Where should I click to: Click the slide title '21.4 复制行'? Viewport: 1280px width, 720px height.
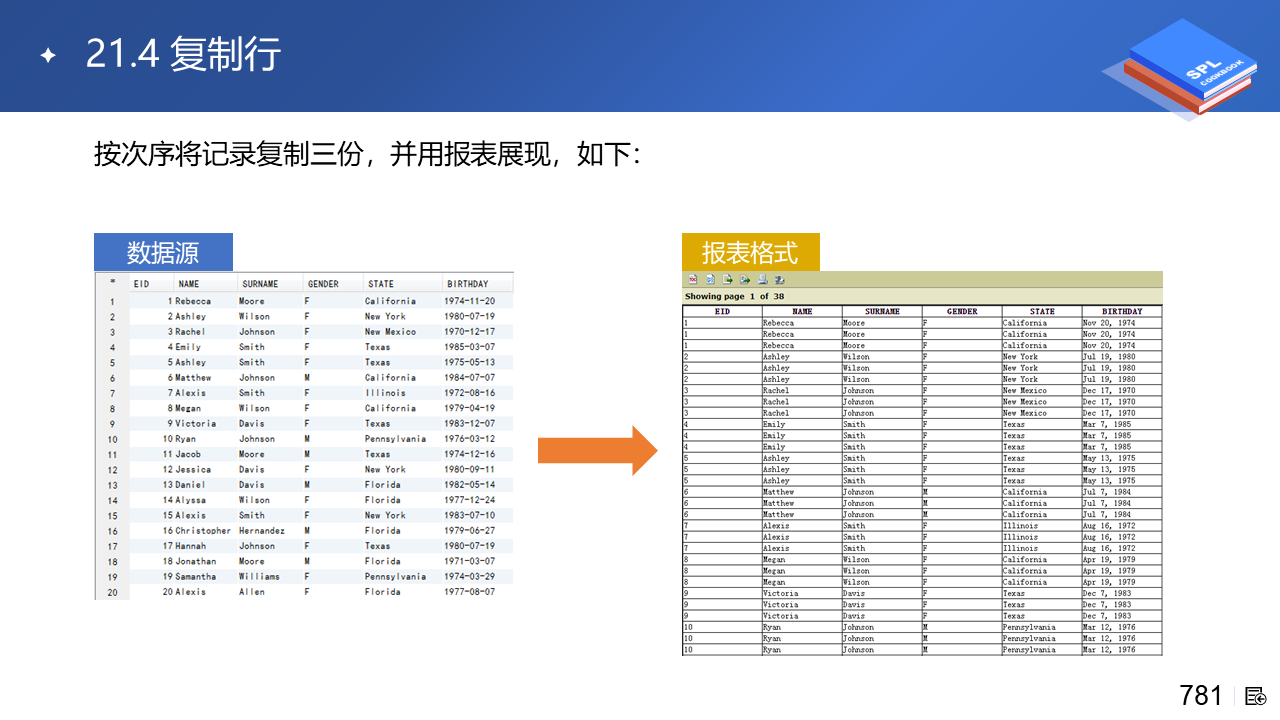click(183, 54)
